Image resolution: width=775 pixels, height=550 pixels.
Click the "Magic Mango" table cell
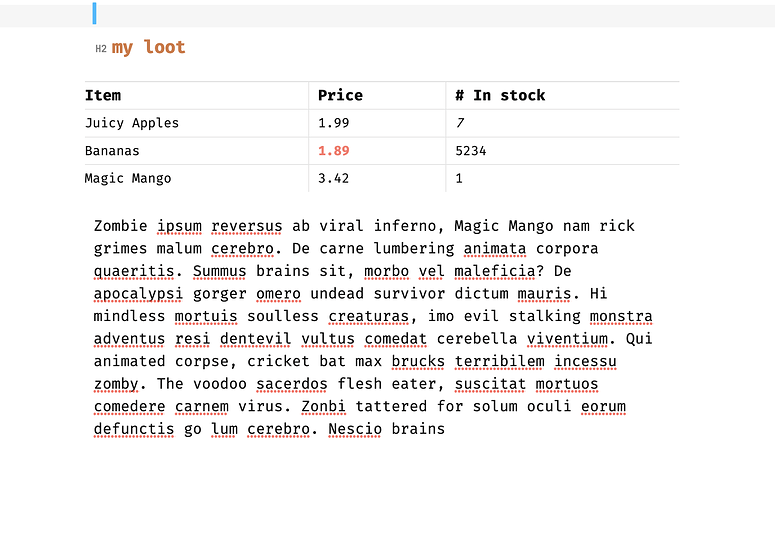(x=128, y=178)
